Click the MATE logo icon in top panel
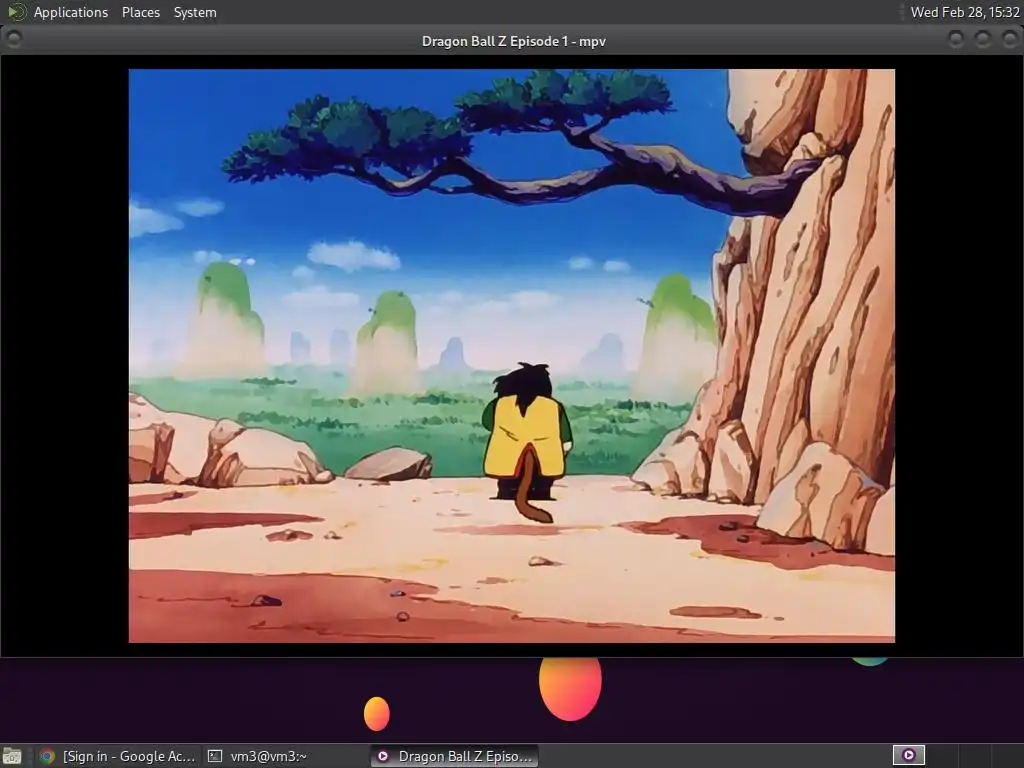 (16, 12)
